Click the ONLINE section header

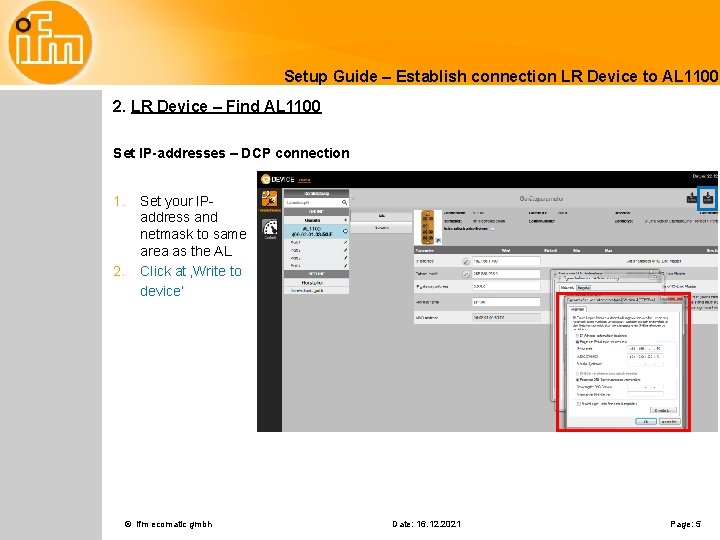[316, 212]
